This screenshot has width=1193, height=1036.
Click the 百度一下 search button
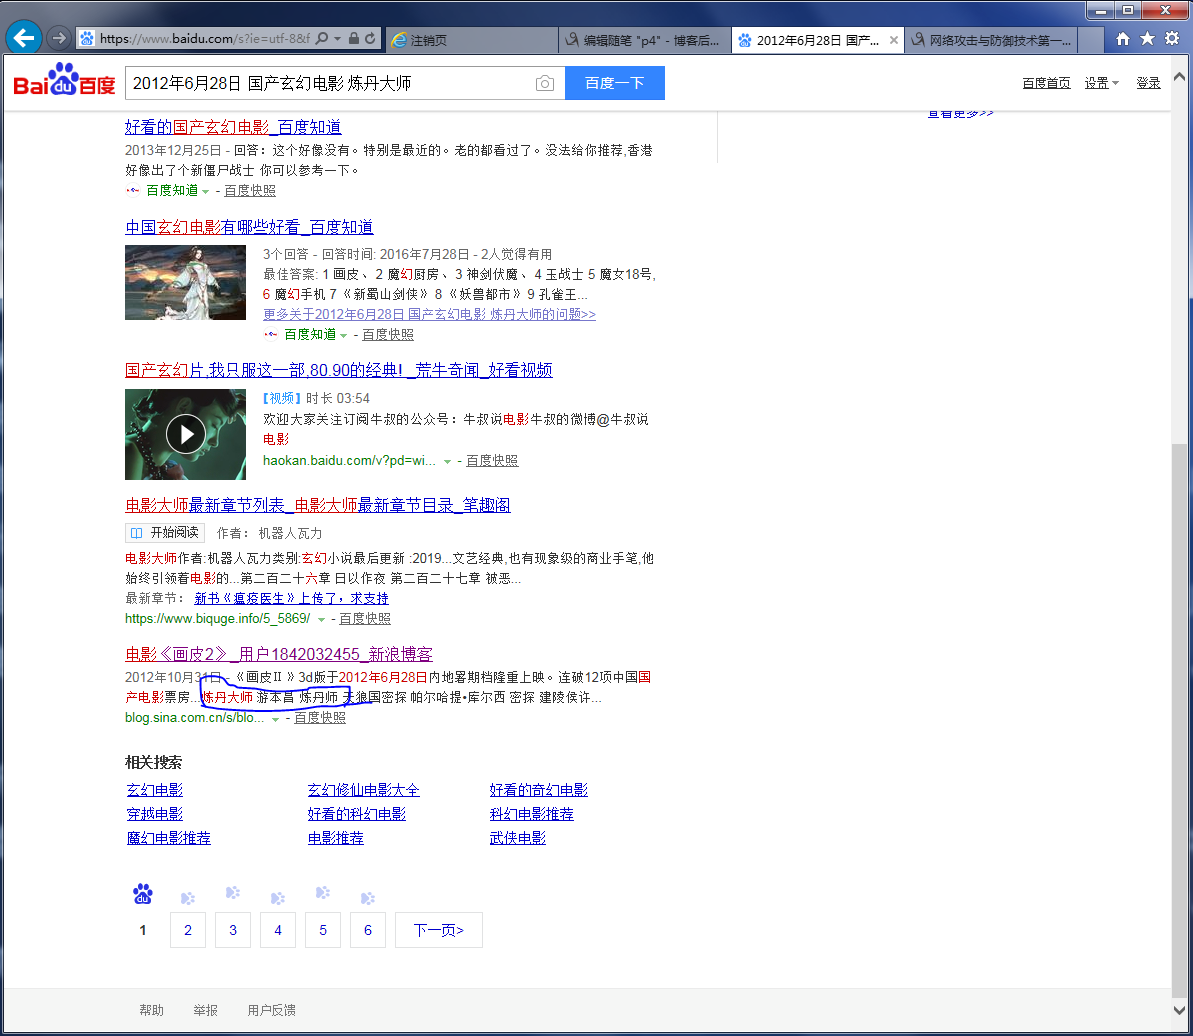614,83
